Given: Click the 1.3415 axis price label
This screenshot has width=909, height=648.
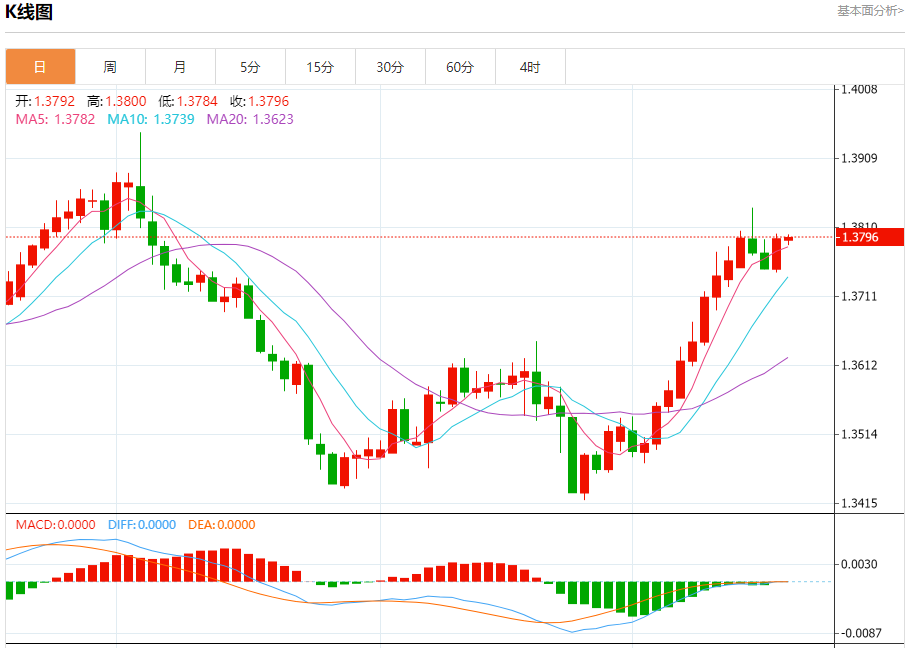Looking at the screenshot, I should [x=859, y=503].
